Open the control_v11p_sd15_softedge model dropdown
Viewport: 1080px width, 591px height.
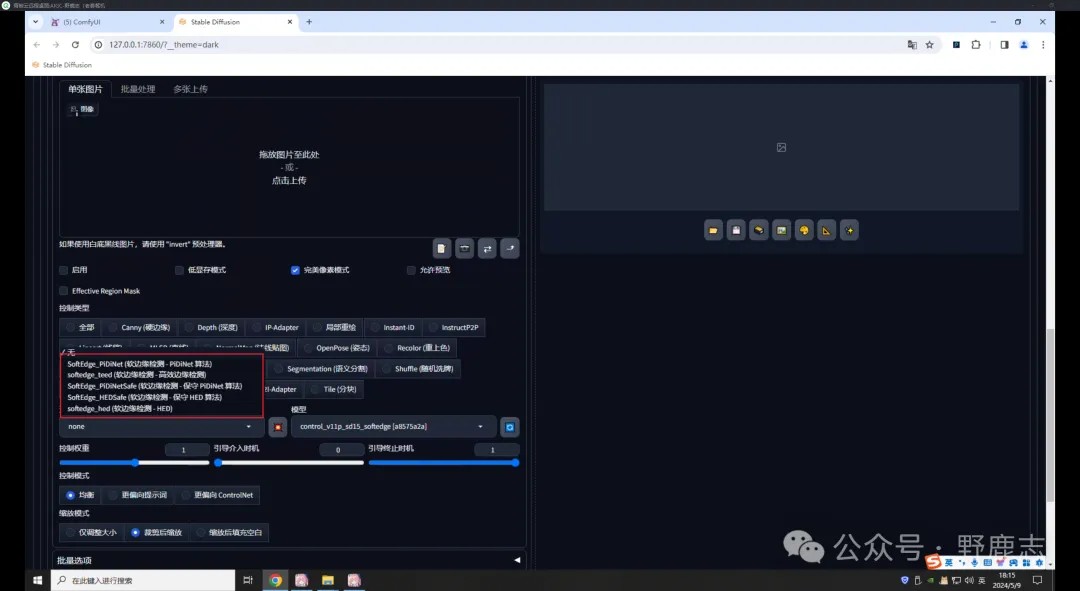coord(393,427)
